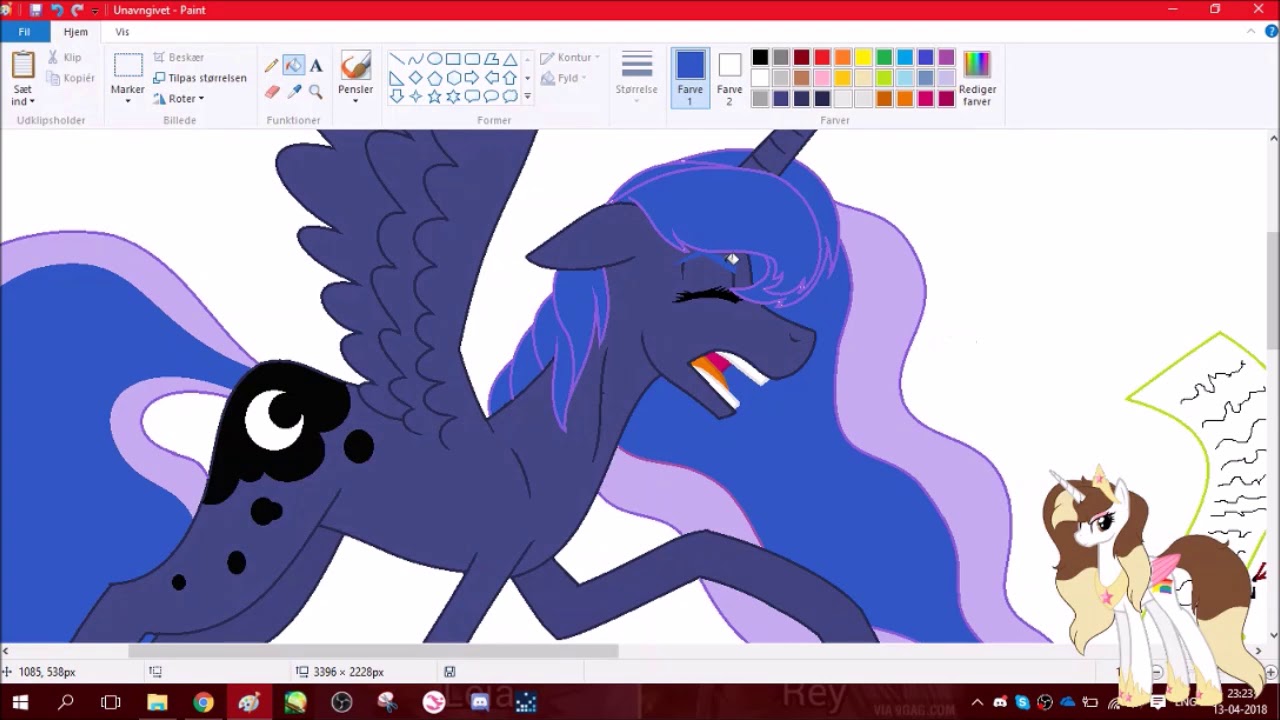Click the horizontal scrollbar thumb
The width and height of the screenshot is (1280, 720).
click(373, 651)
